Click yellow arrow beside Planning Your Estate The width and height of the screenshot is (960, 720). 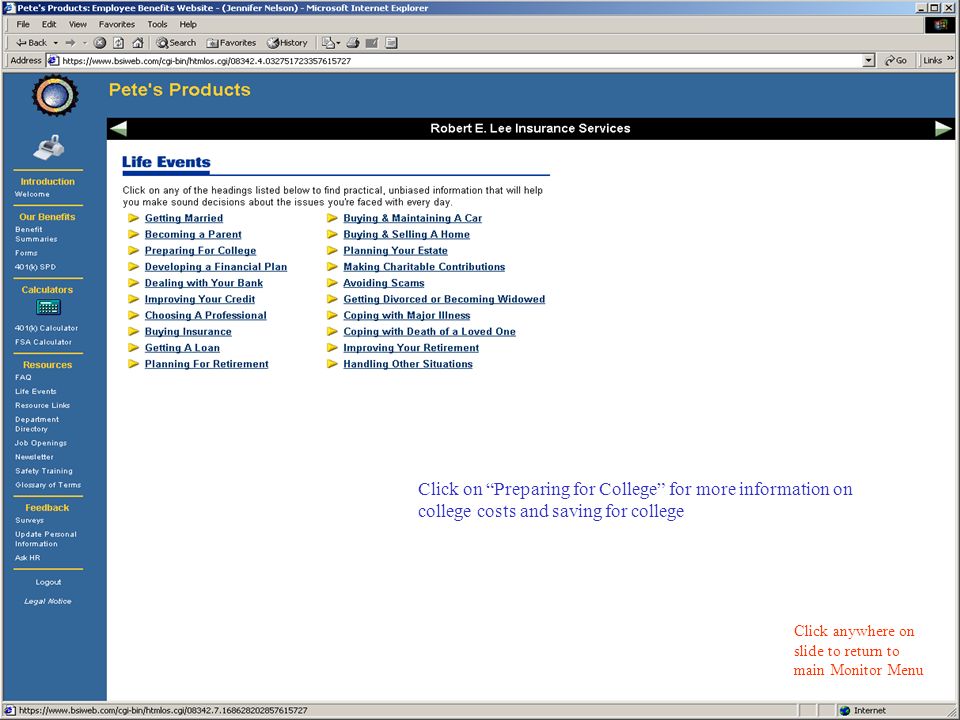332,250
